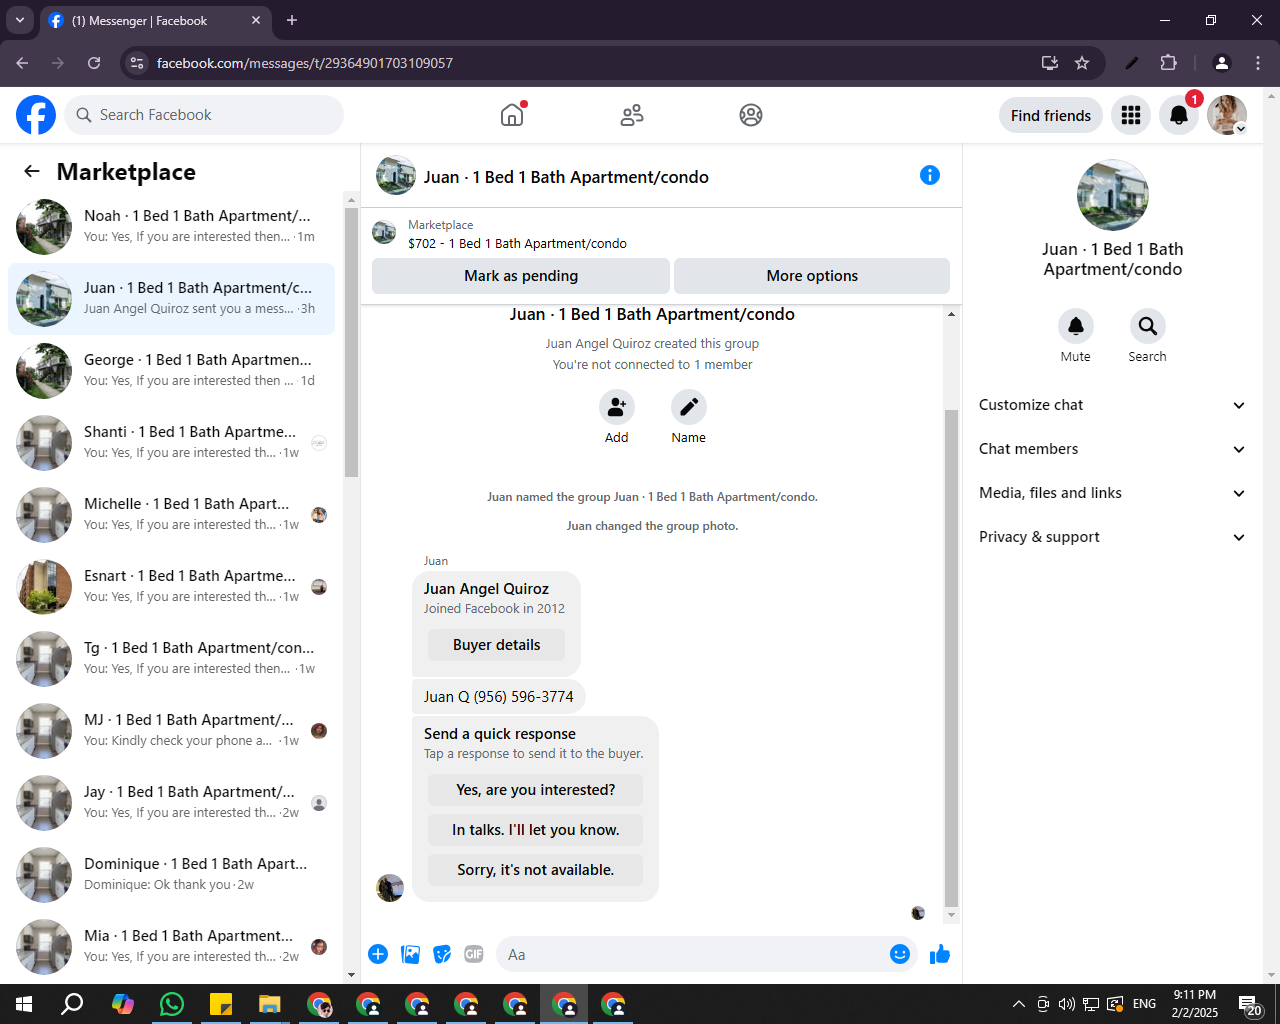Open the account profile picture menu
The width and height of the screenshot is (1280, 1024).
[1227, 115]
